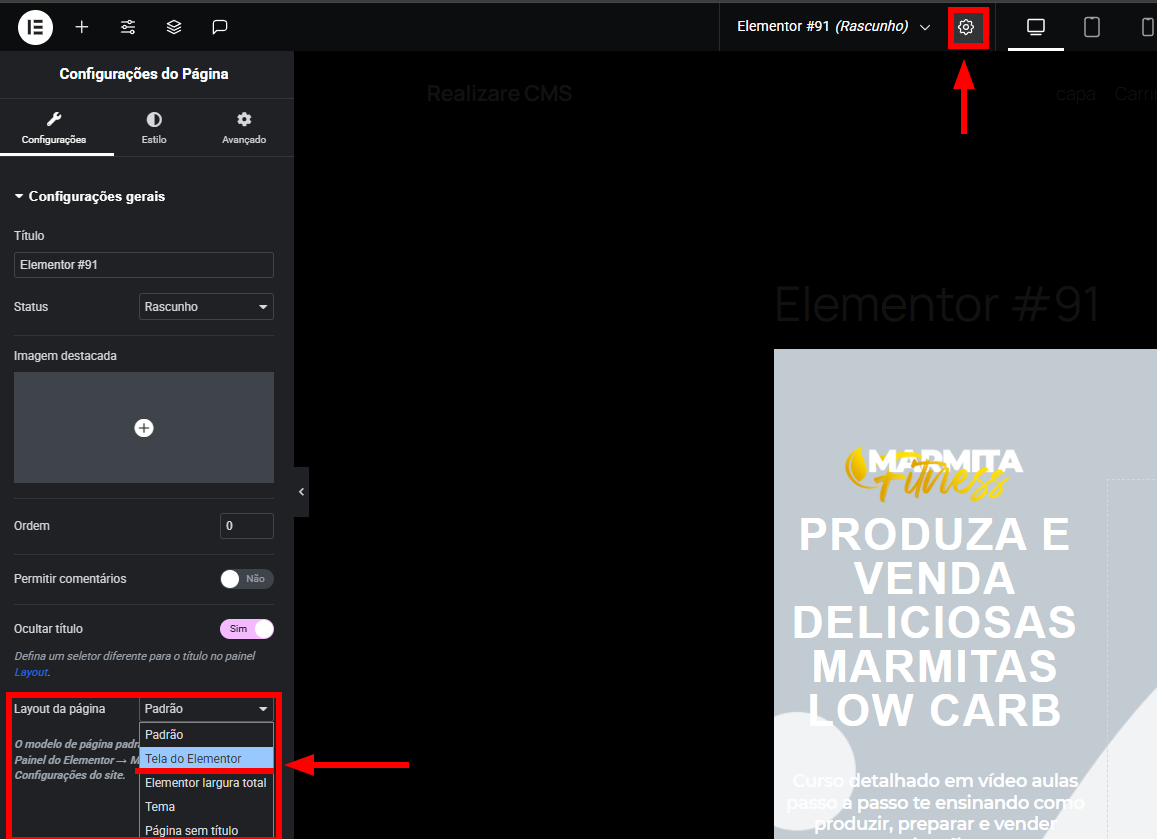This screenshot has height=839, width=1157.
Task: Select Página sem título option
Action: coord(207,830)
